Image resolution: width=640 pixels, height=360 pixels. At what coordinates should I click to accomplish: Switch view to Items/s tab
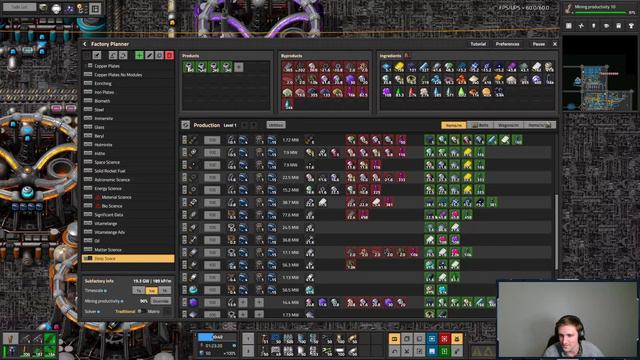coord(540,125)
